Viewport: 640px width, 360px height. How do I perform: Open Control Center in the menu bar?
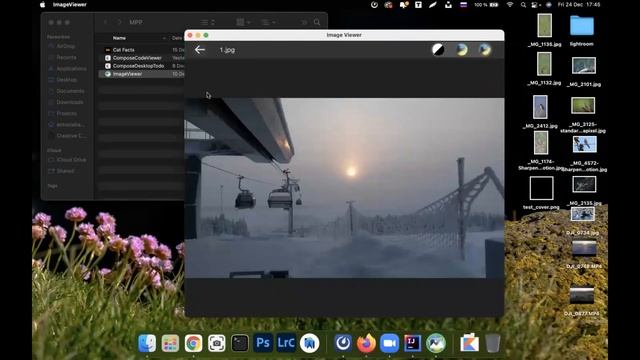tap(535, 5)
